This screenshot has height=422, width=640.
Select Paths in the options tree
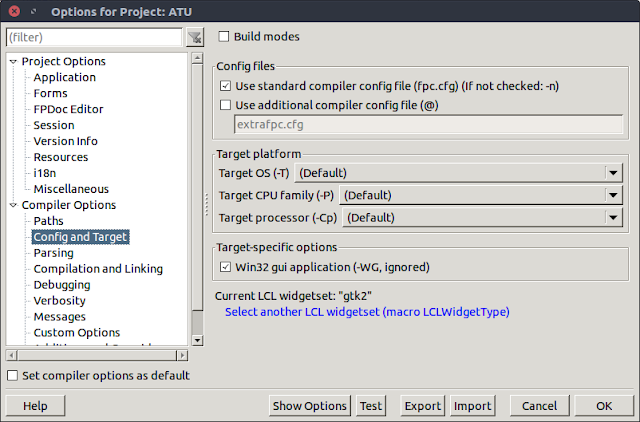point(48,221)
